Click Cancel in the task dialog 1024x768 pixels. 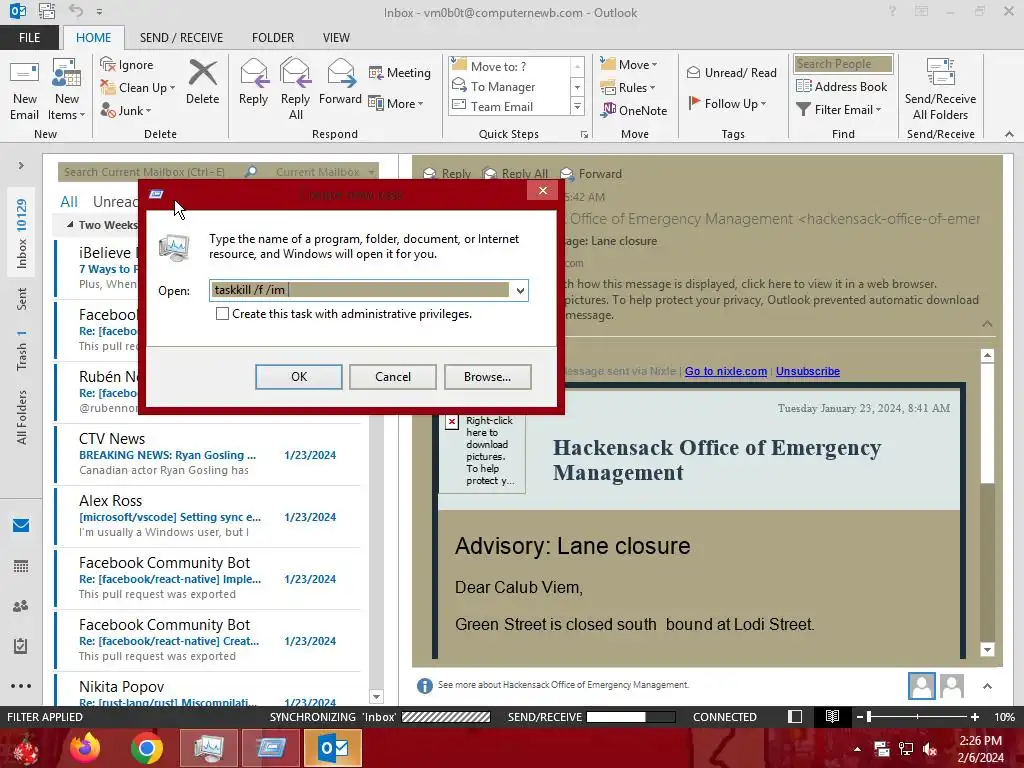tap(392, 377)
